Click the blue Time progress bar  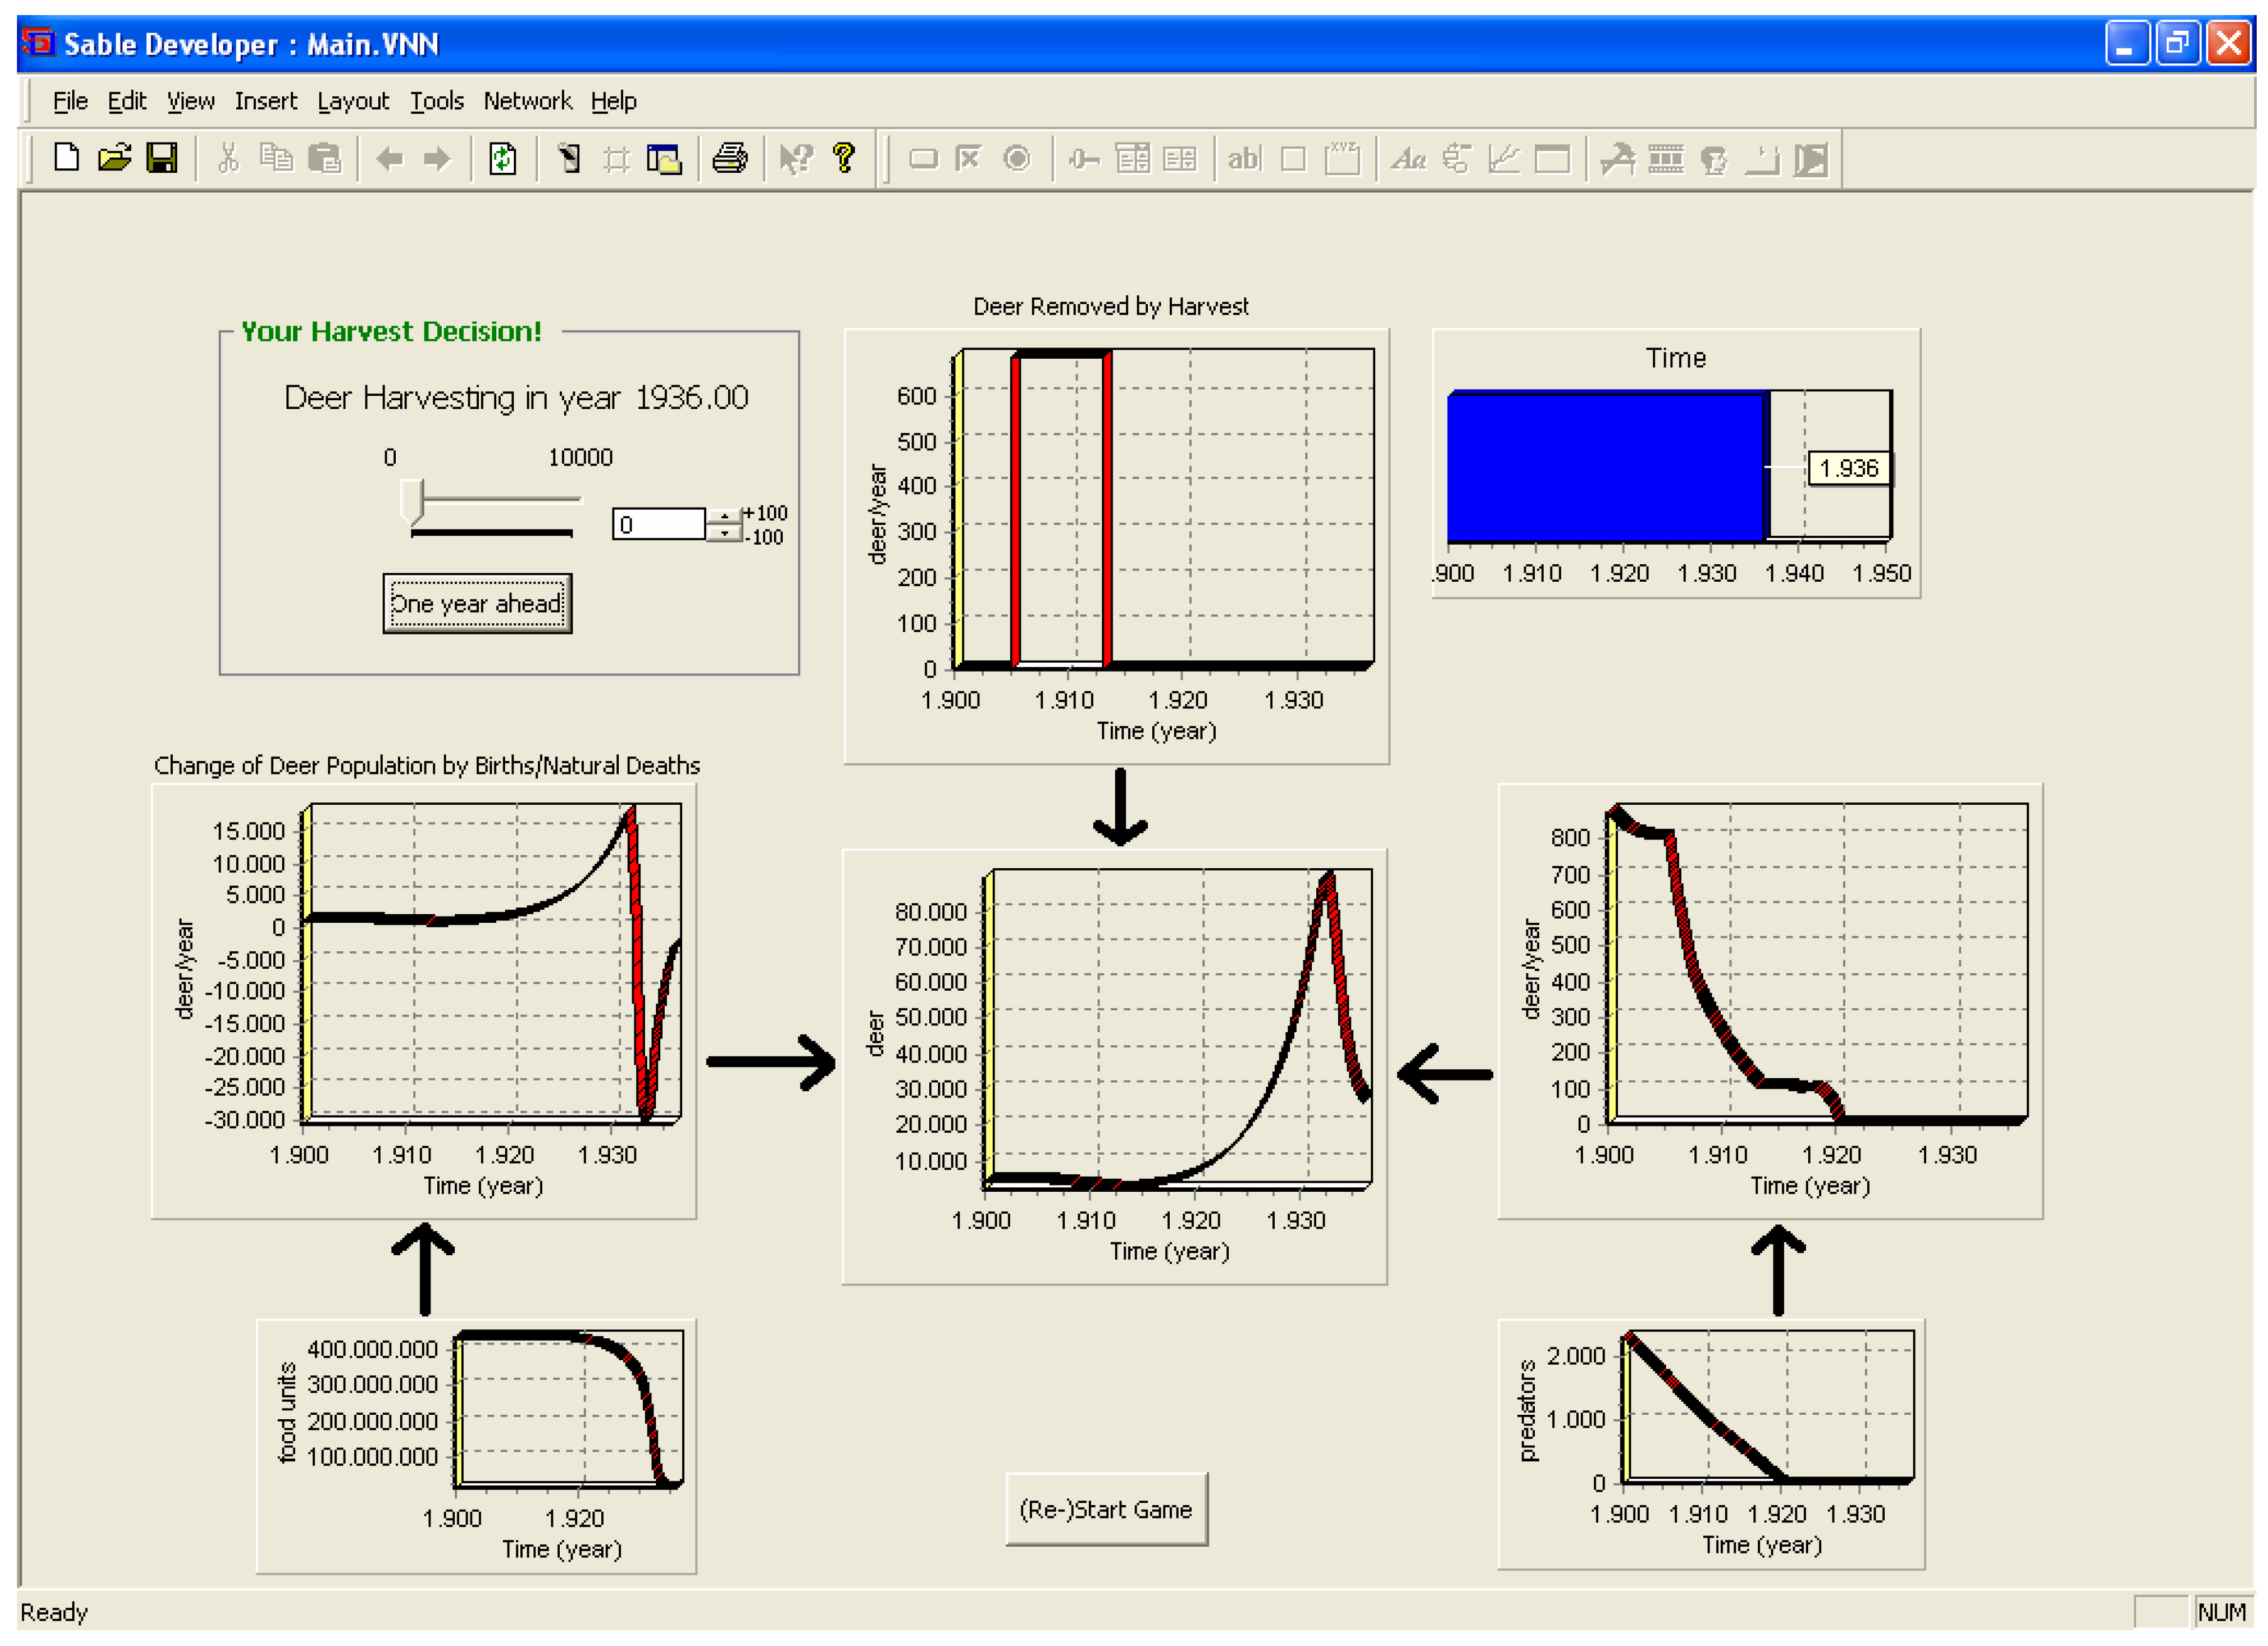(1604, 467)
